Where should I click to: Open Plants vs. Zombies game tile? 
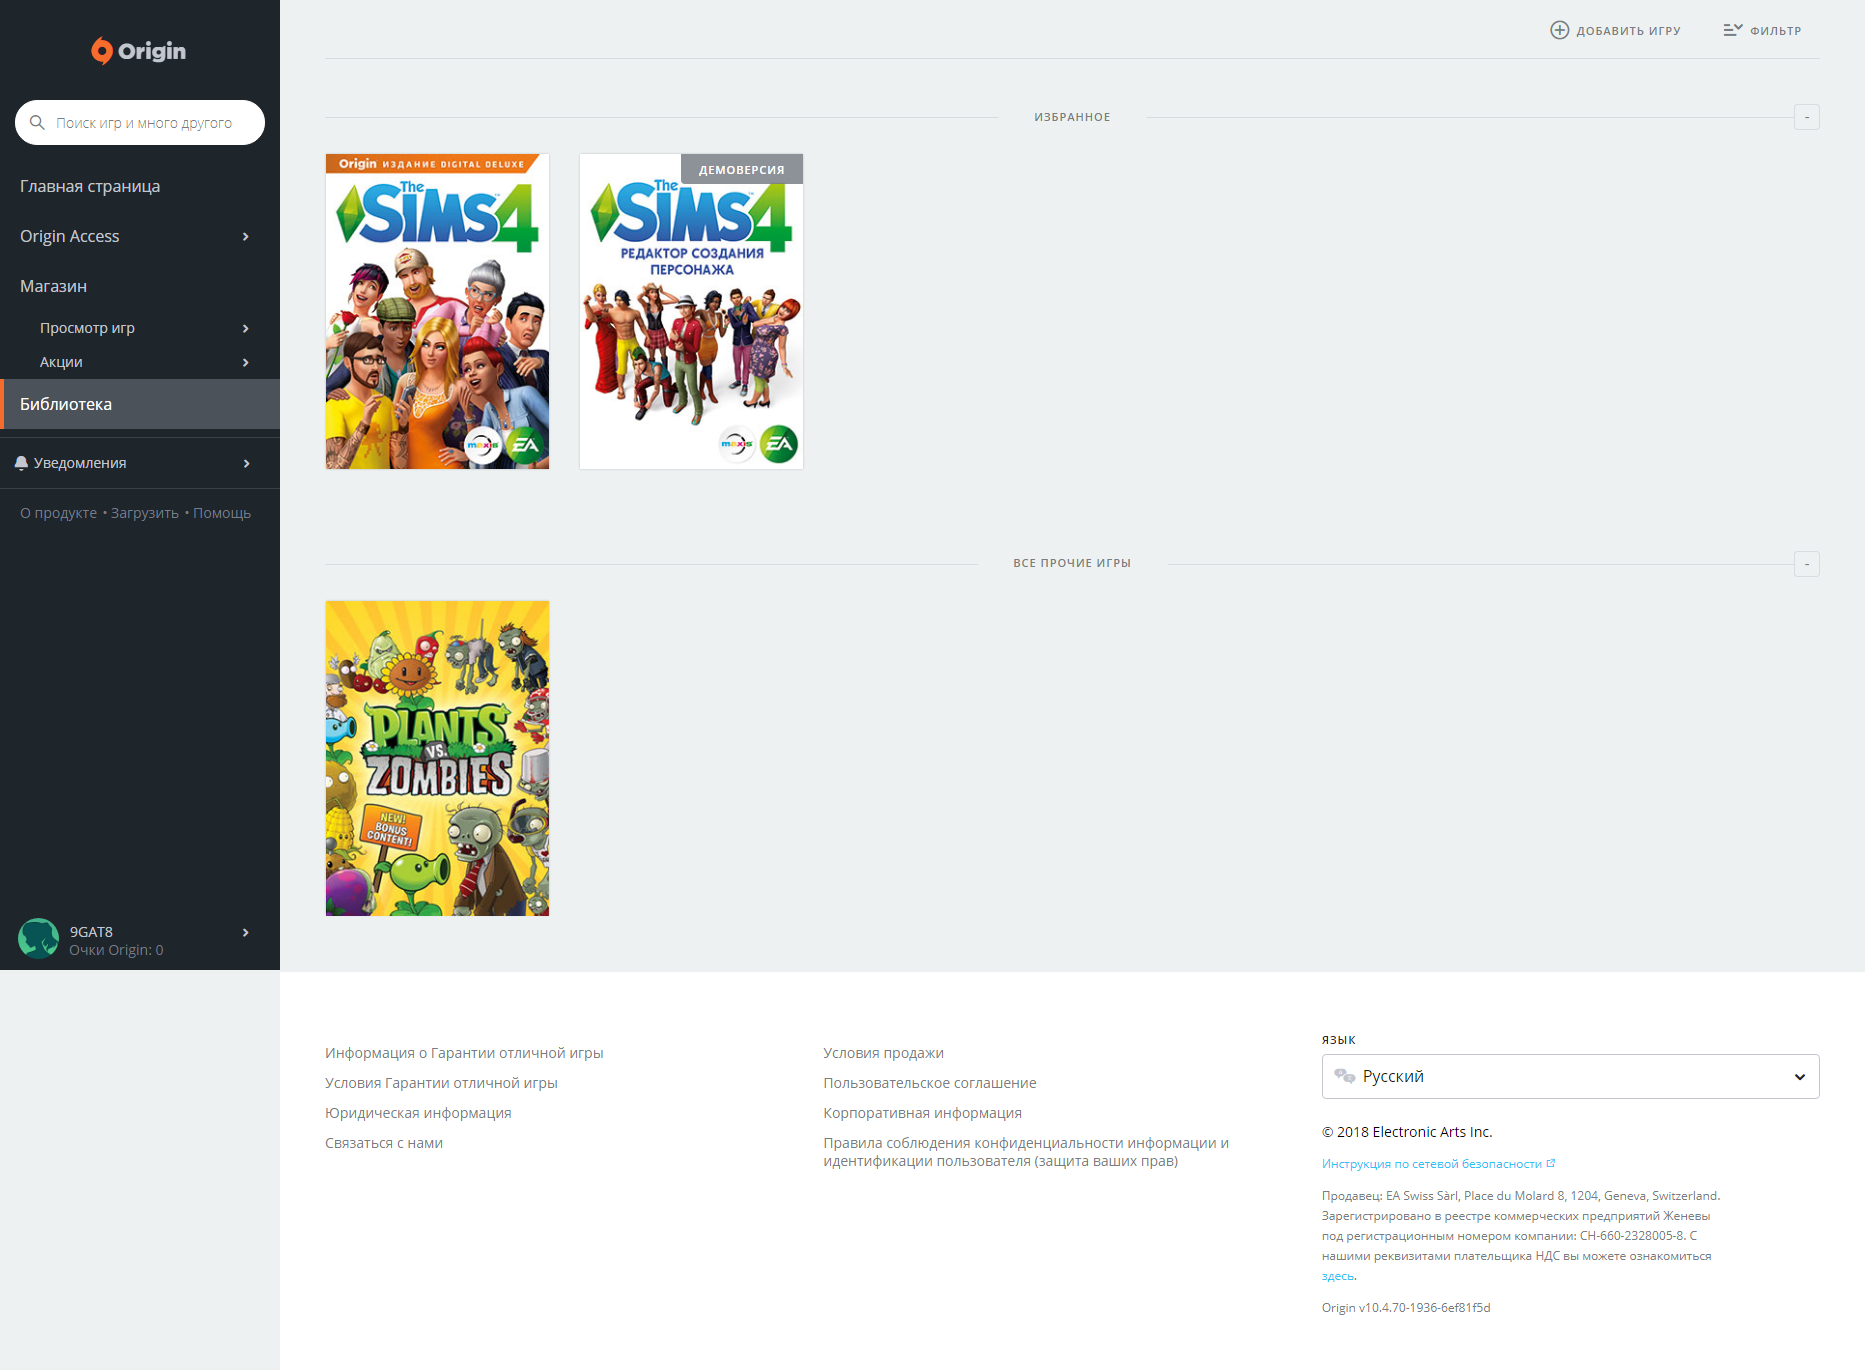tap(437, 758)
